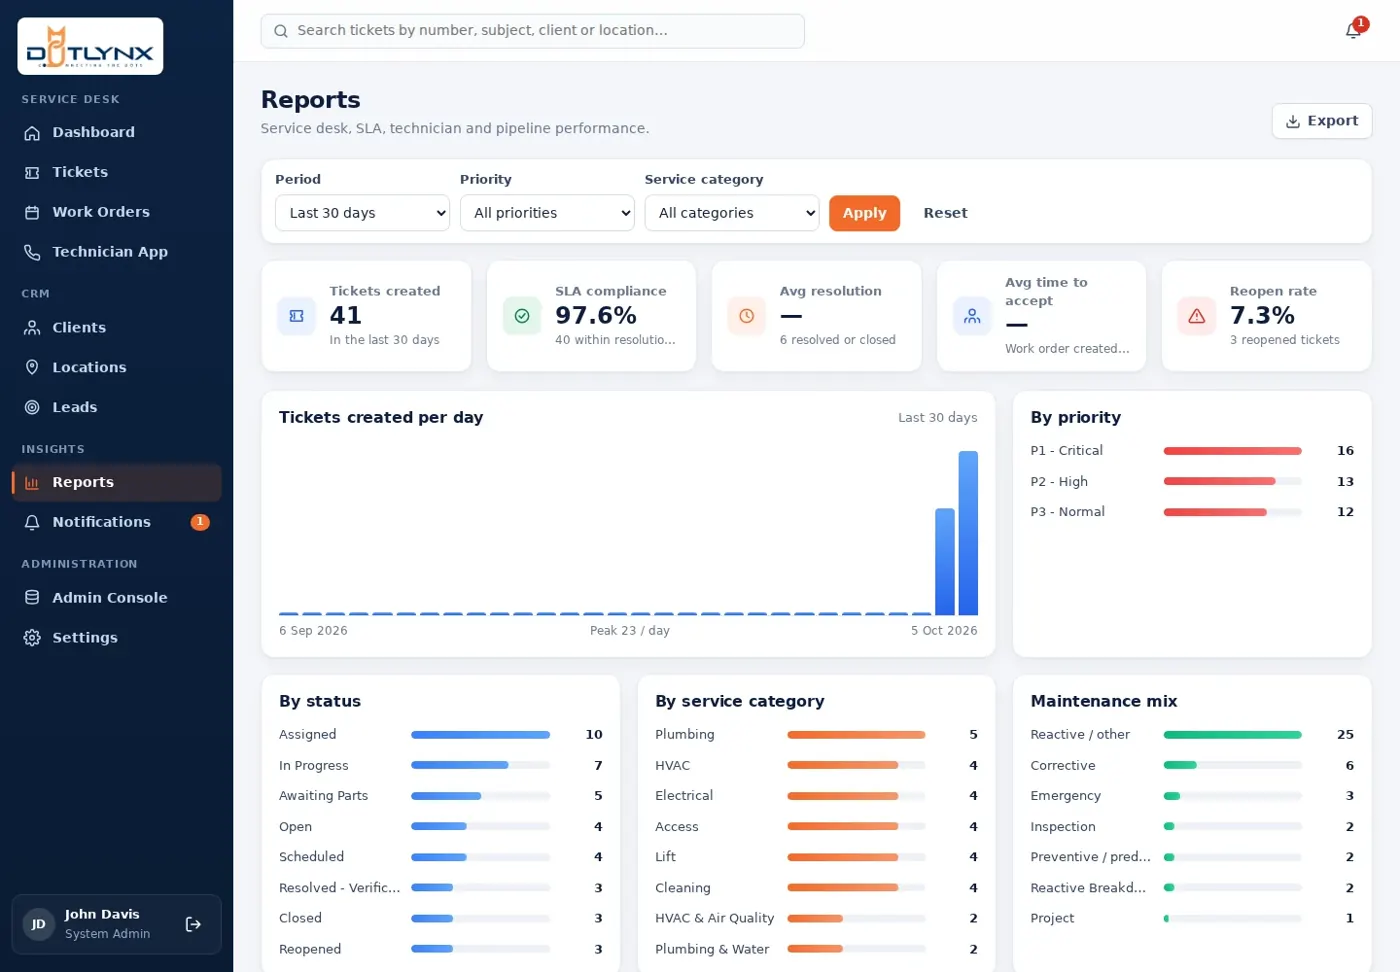This screenshot has height=972, width=1400.
Task: Click the Settings gear icon
Action: coord(32,638)
